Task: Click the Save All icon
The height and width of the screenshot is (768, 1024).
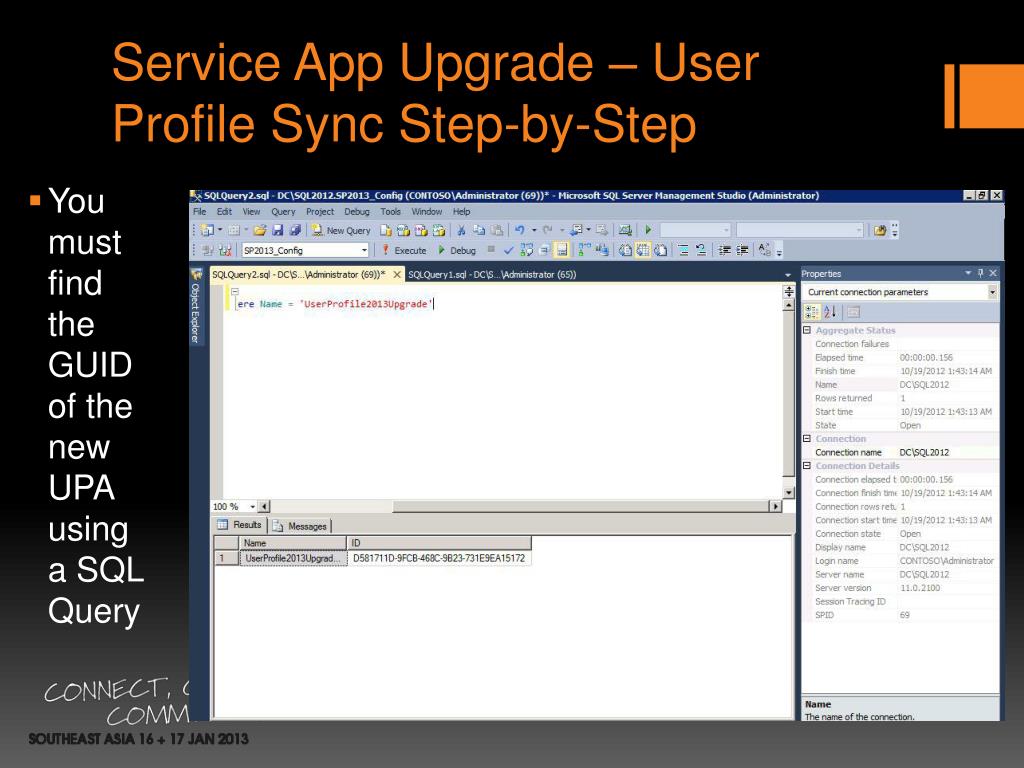Action: pos(295,230)
